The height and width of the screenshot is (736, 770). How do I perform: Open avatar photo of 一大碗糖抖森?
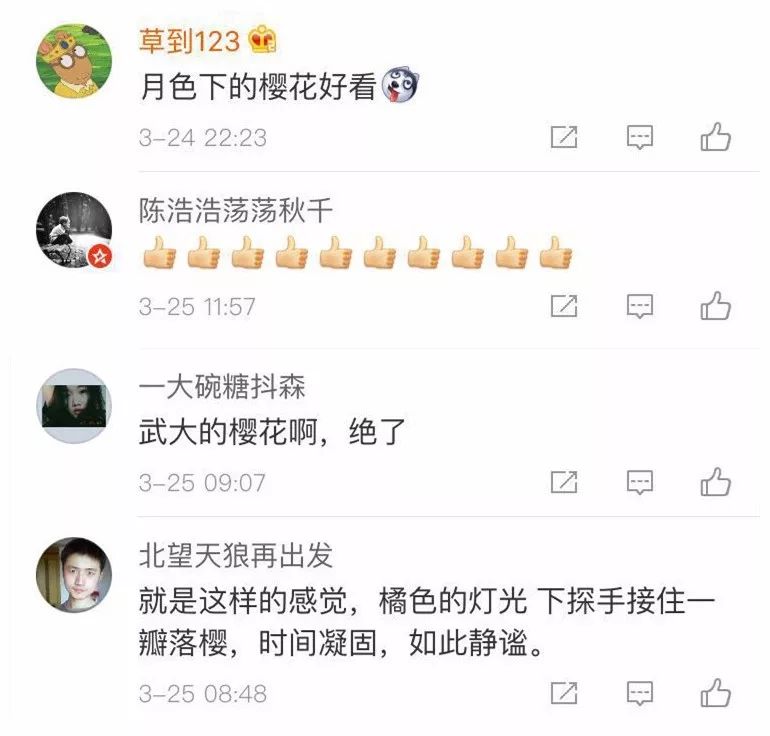tap(74, 406)
